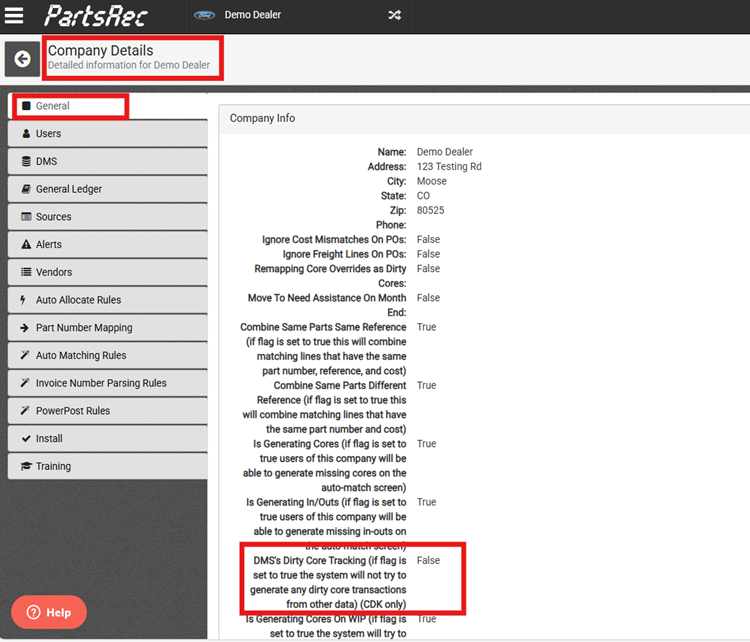Click the PartsRec logo

click(96, 15)
